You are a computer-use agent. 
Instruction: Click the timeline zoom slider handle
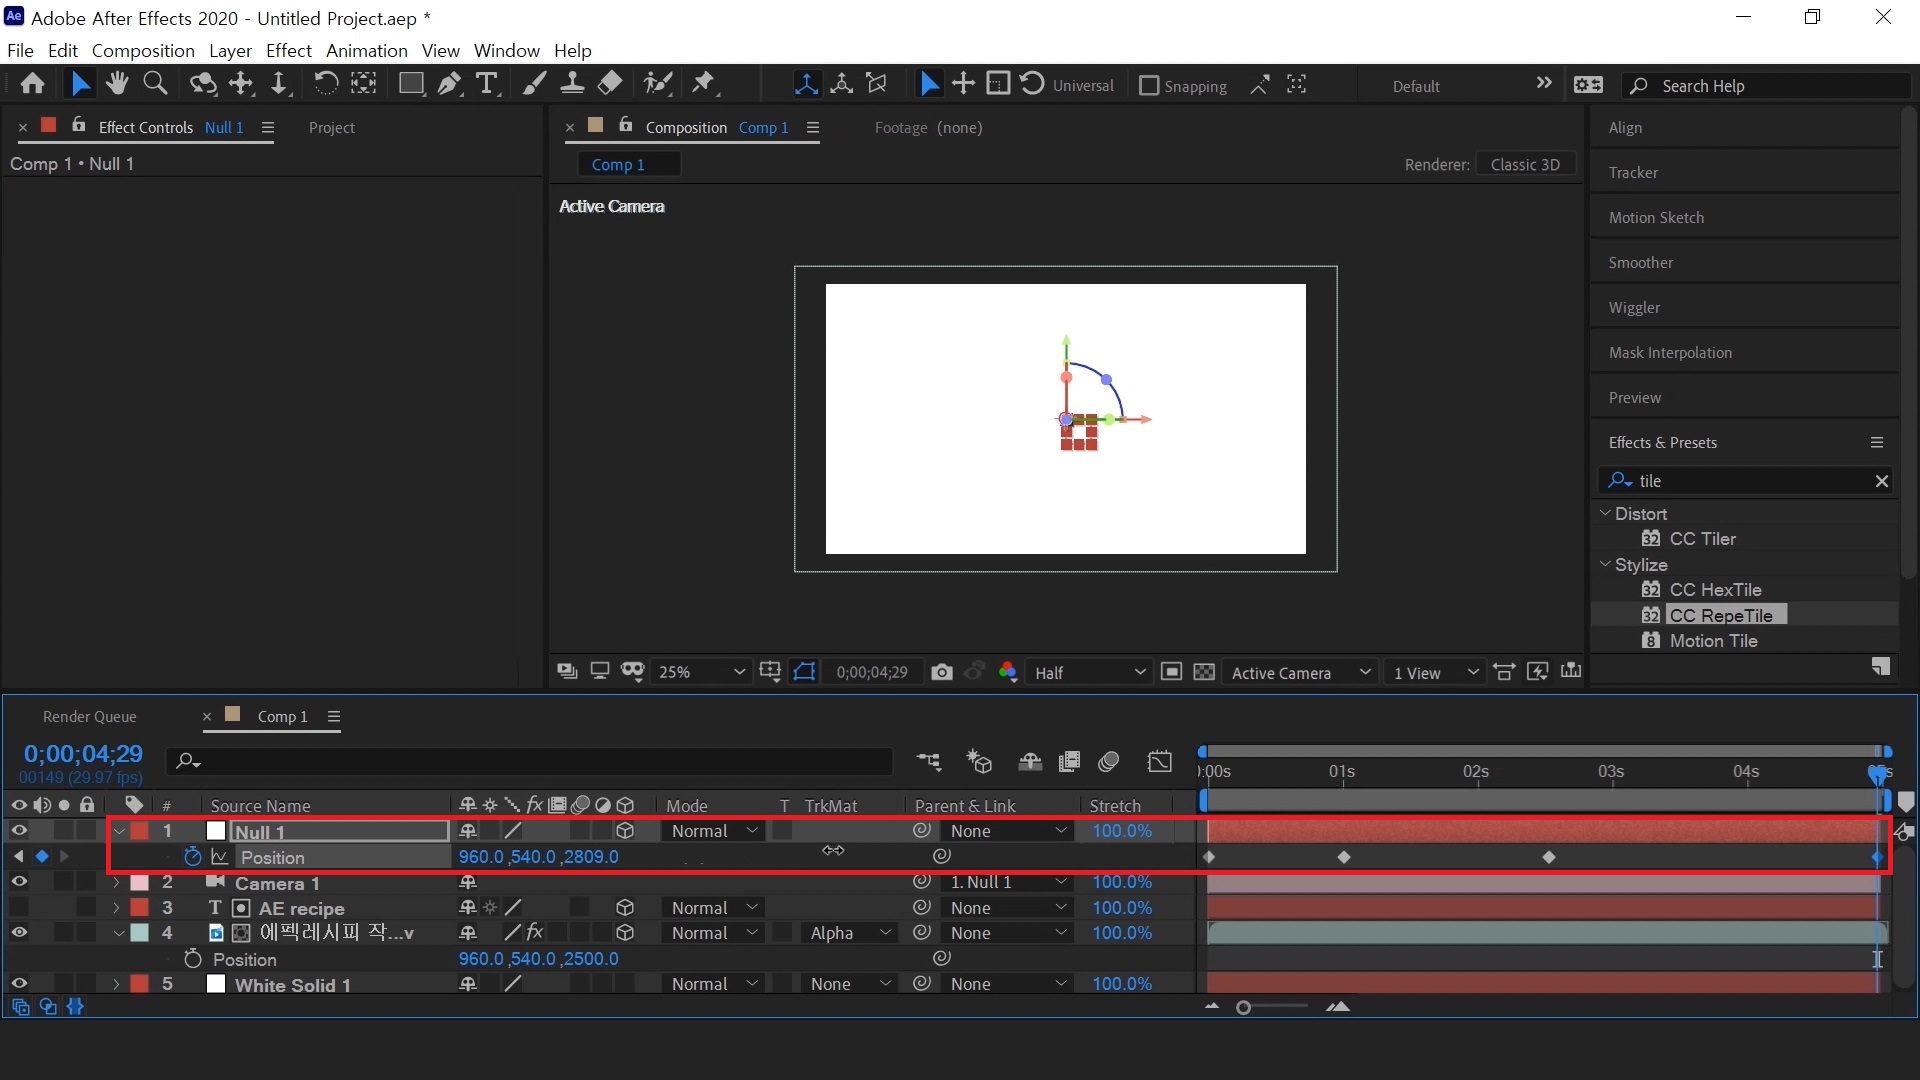(1243, 1008)
